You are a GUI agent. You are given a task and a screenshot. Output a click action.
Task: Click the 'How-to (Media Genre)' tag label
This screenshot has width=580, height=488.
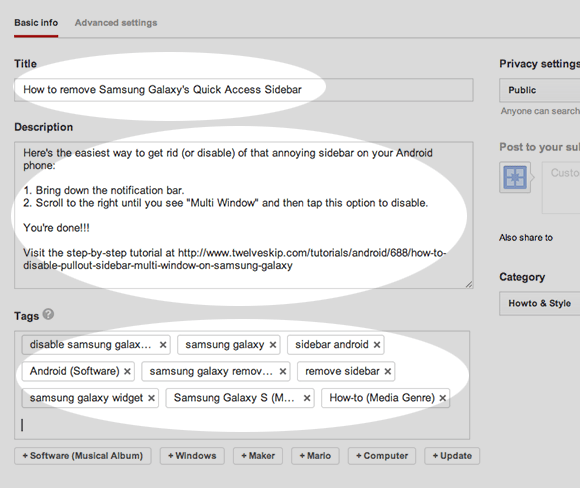382,398
